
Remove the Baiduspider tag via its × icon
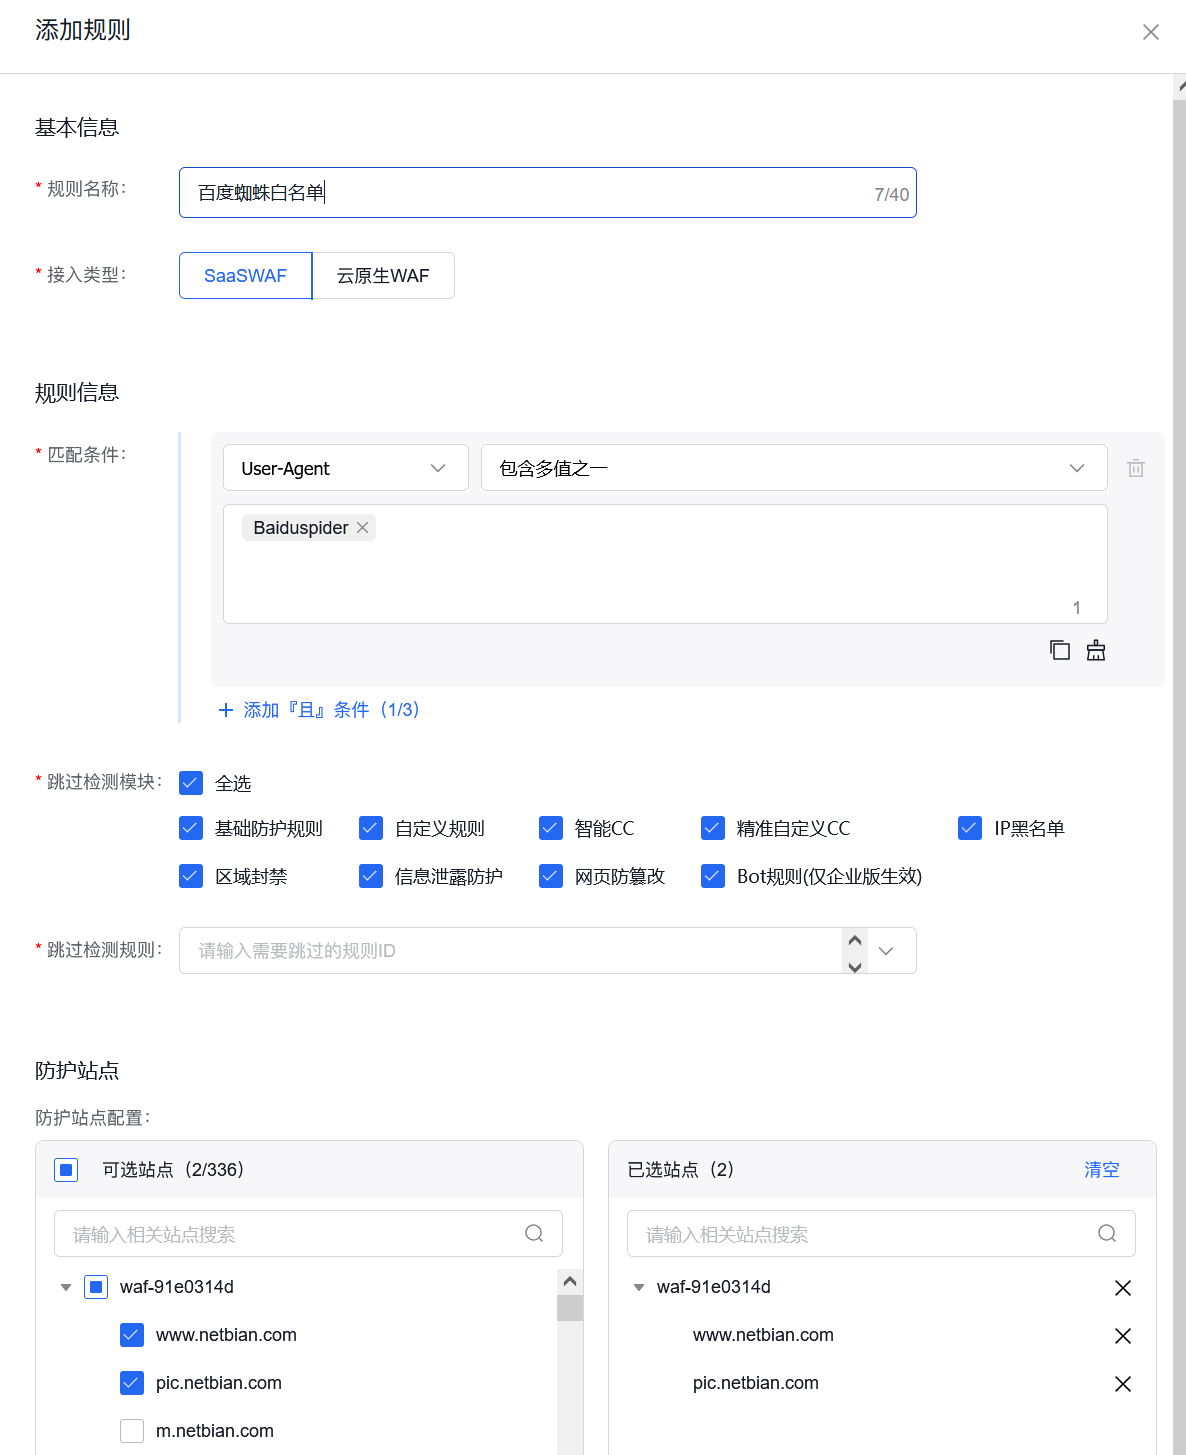pos(362,527)
